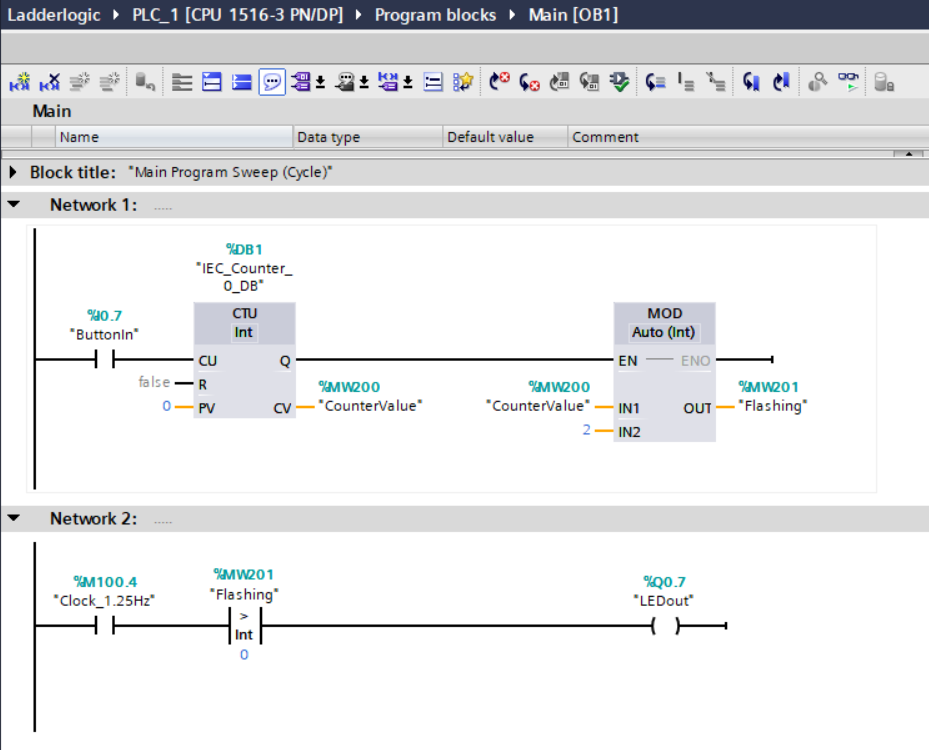The height and width of the screenshot is (750, 929).
Task: Click the Close all networks icon
Action: coord(242,83)
